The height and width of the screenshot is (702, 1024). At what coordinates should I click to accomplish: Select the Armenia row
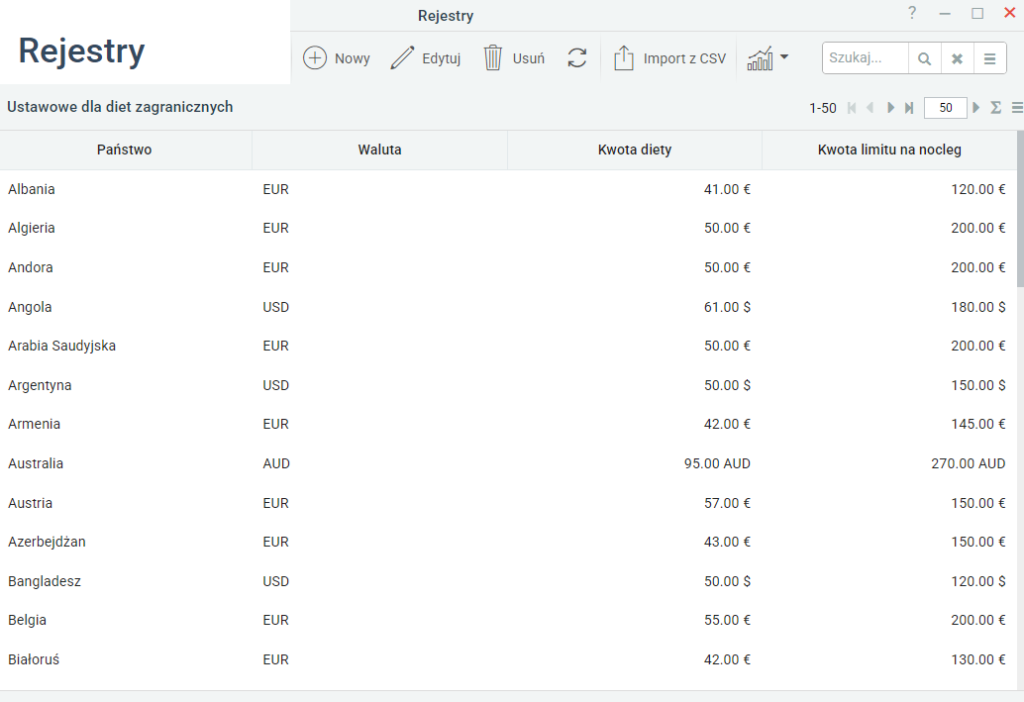point(508,424)
